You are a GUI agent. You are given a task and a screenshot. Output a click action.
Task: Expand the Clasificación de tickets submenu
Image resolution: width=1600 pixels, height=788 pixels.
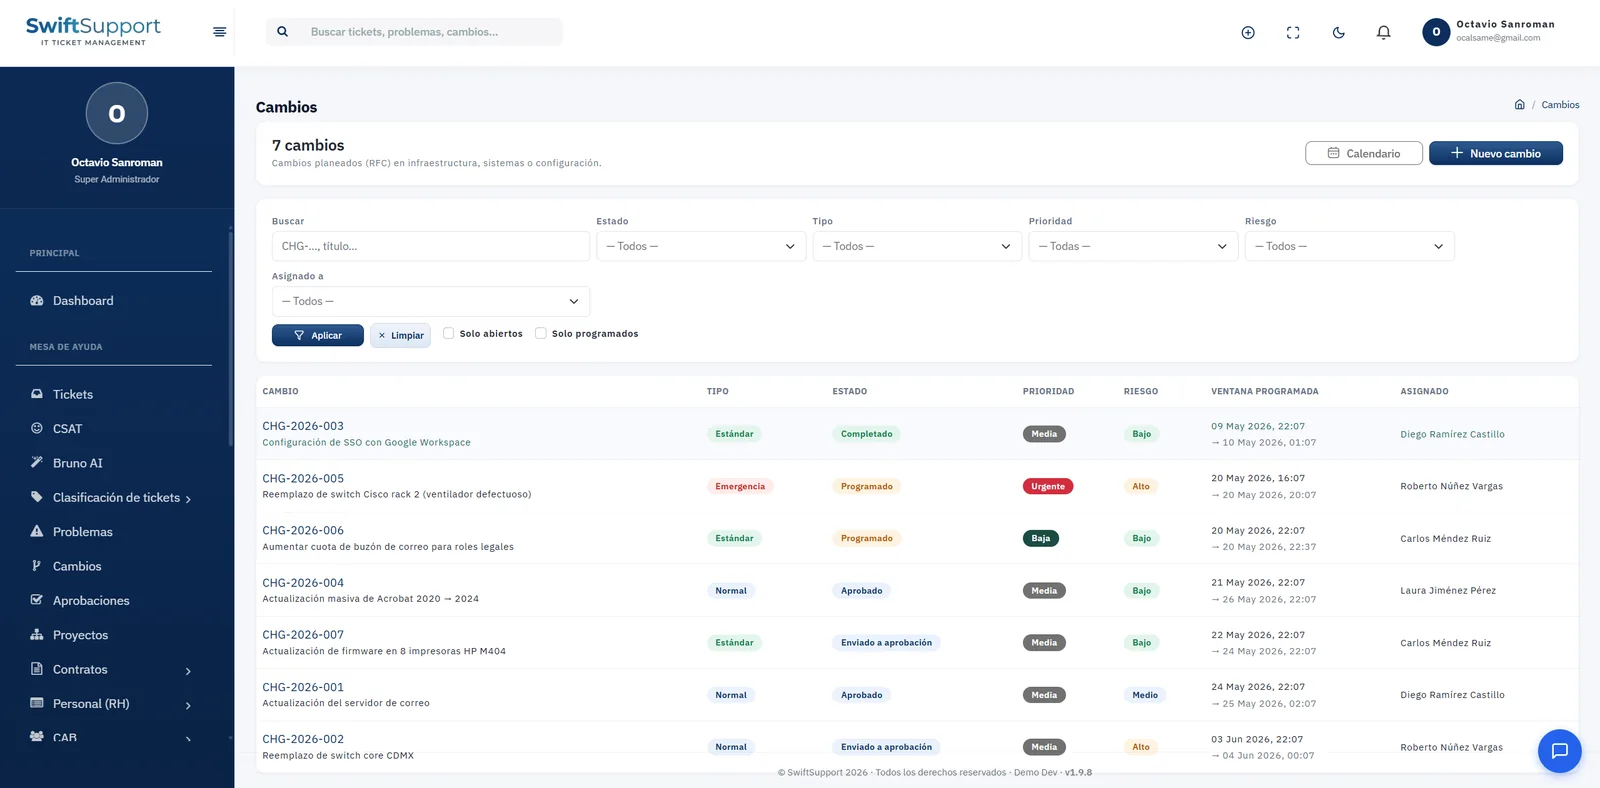pyautogui.click(x=188, y=499)
